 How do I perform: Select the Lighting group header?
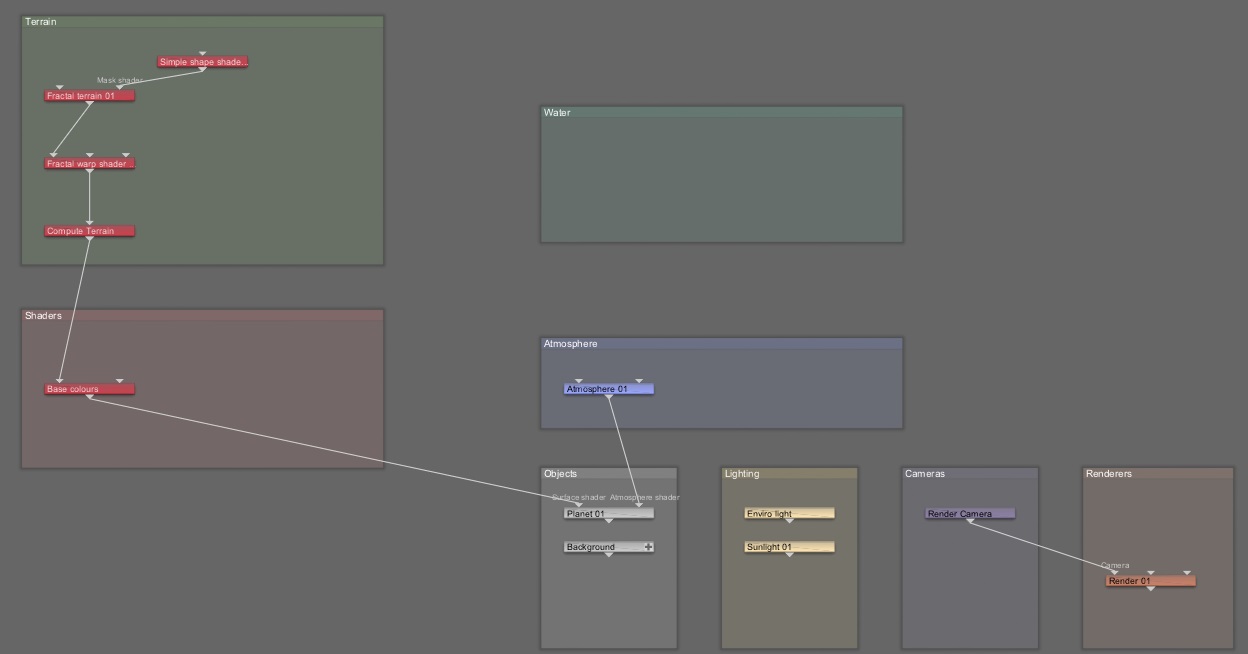pos(789,474)
